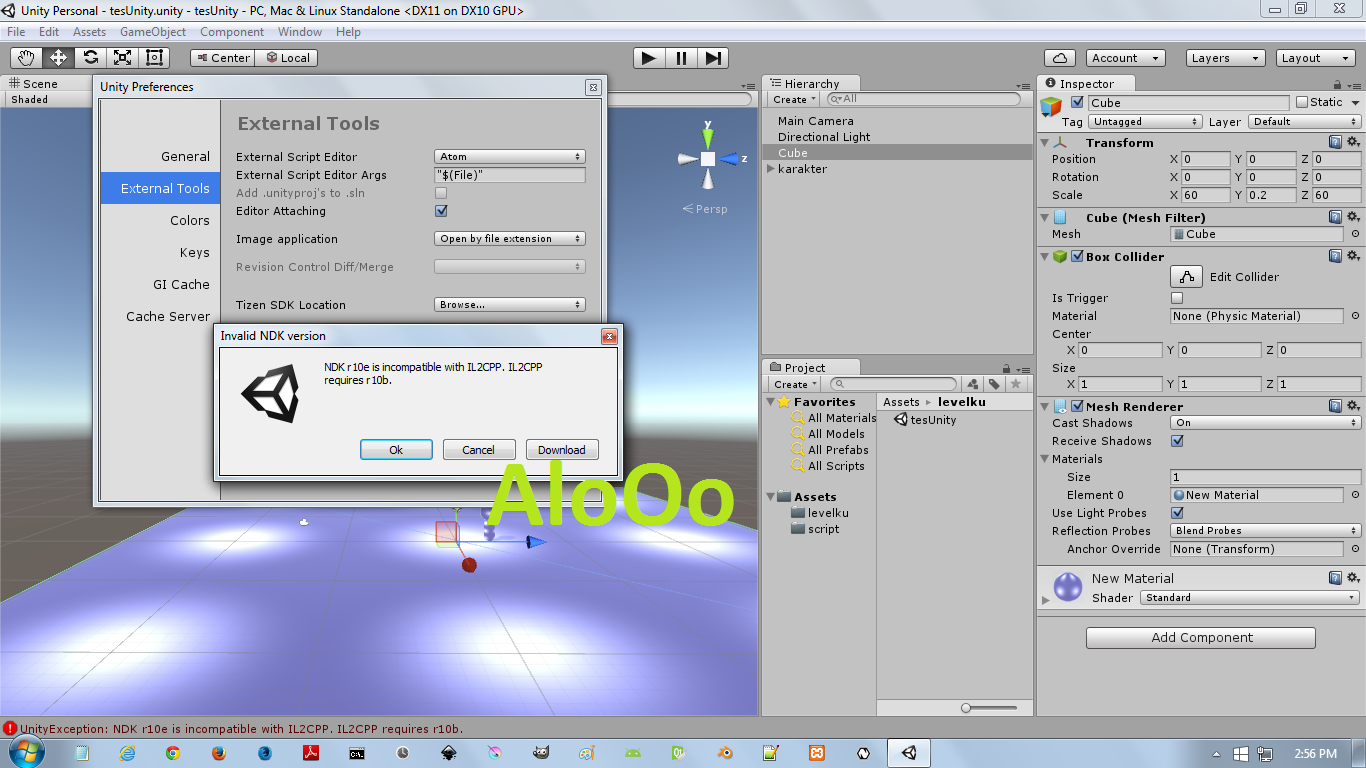Select the Hand tool in Unity toolbar
Screen dimensions: 1366x768
(26, 58)
